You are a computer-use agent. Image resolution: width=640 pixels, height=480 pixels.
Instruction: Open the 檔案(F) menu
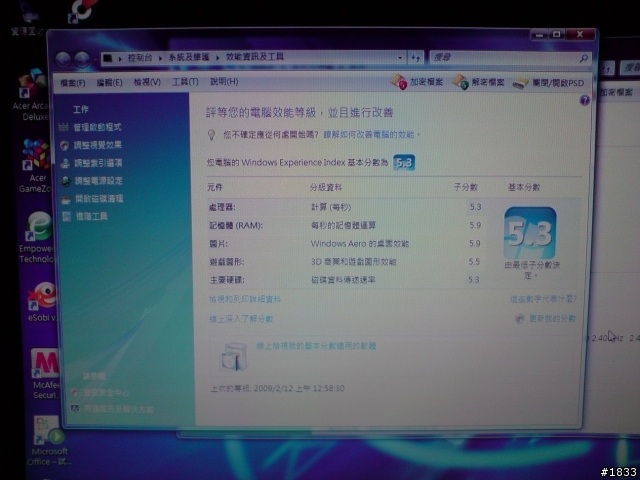pyautogui.click(x=73, y=83)
